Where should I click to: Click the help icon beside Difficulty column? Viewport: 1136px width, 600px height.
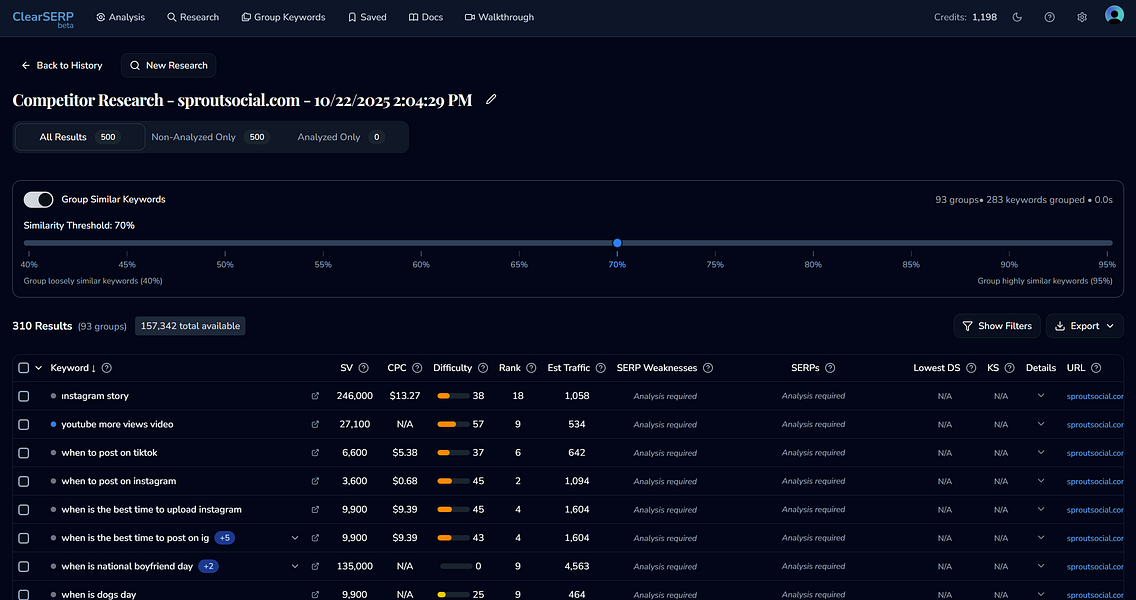[x=483, y=368]
